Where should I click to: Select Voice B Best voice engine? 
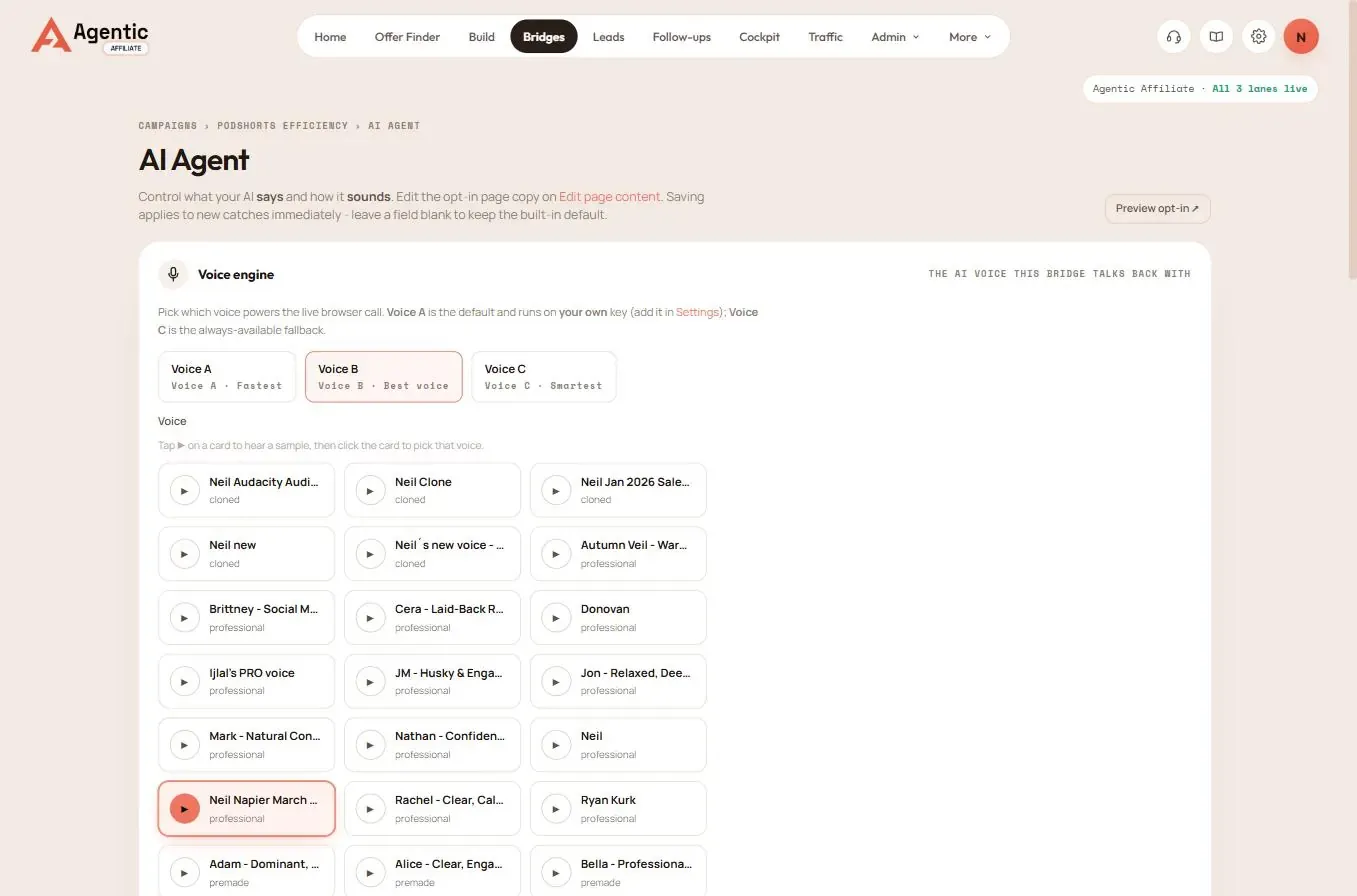384,377
